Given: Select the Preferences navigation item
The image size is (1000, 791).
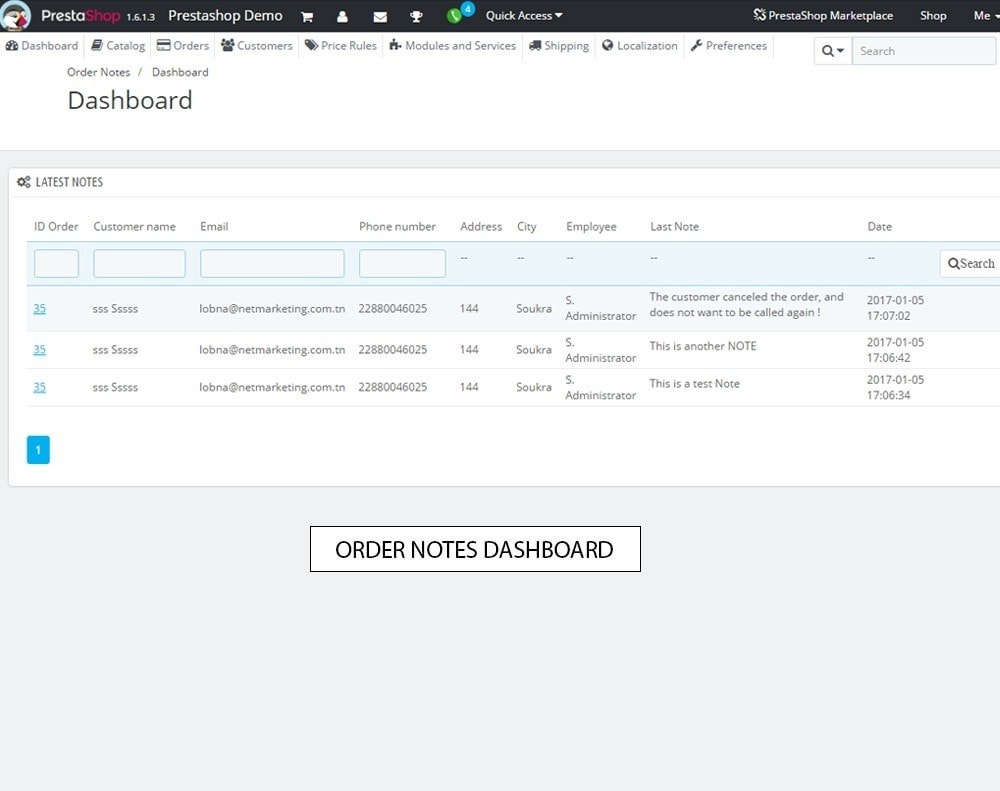Looking at the screenshot, I should click(x=729, y=45).
